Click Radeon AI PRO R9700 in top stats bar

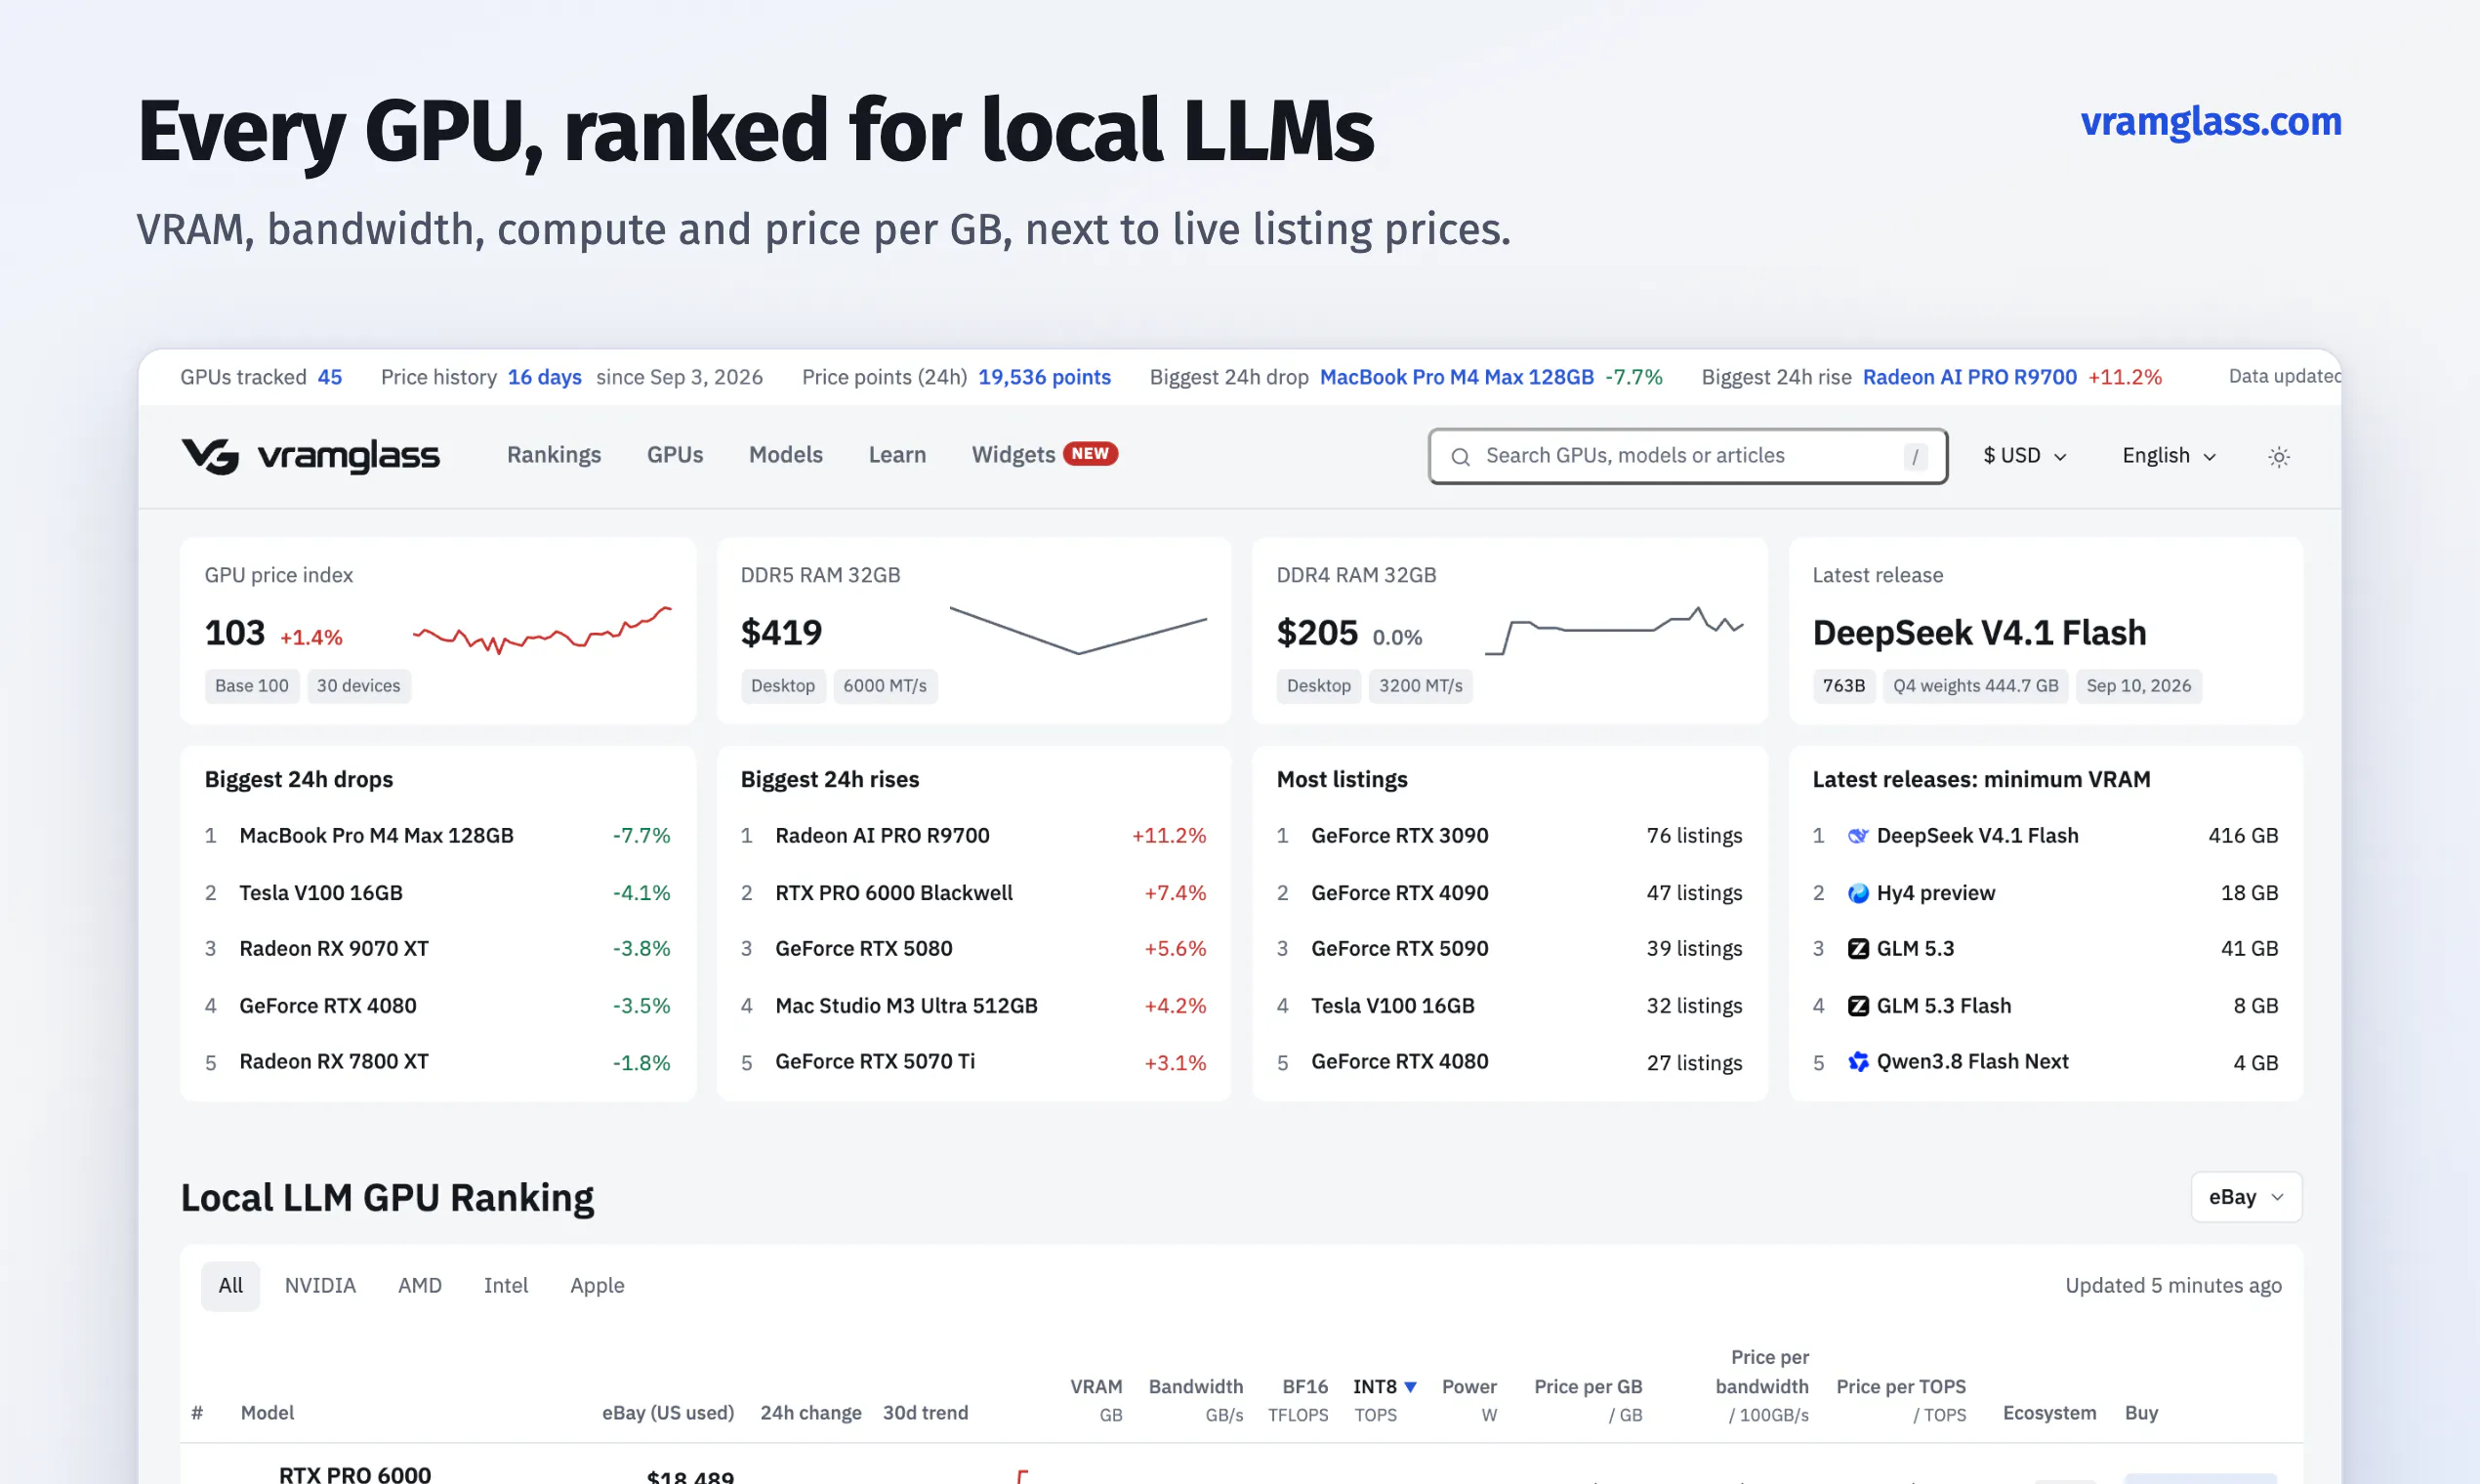(1969, 377)
